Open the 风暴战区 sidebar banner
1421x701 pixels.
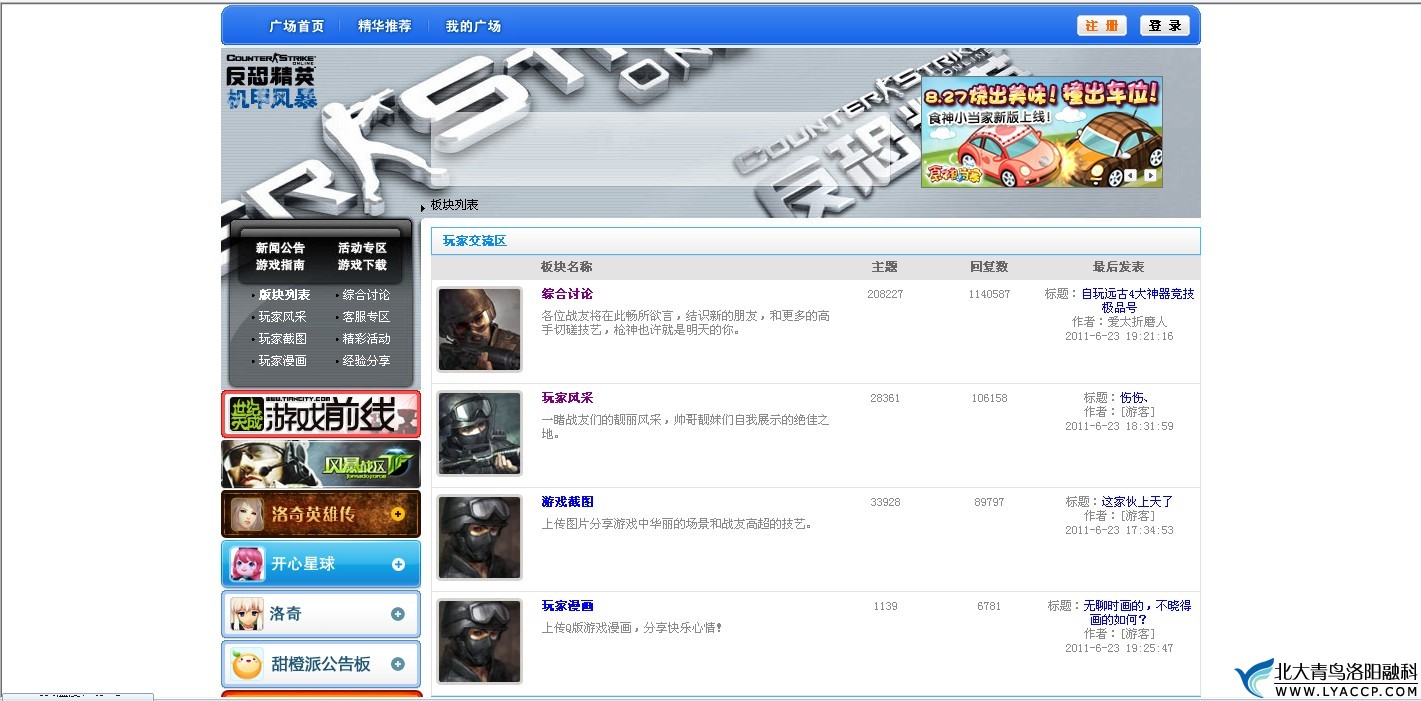[x=321, y=464]
